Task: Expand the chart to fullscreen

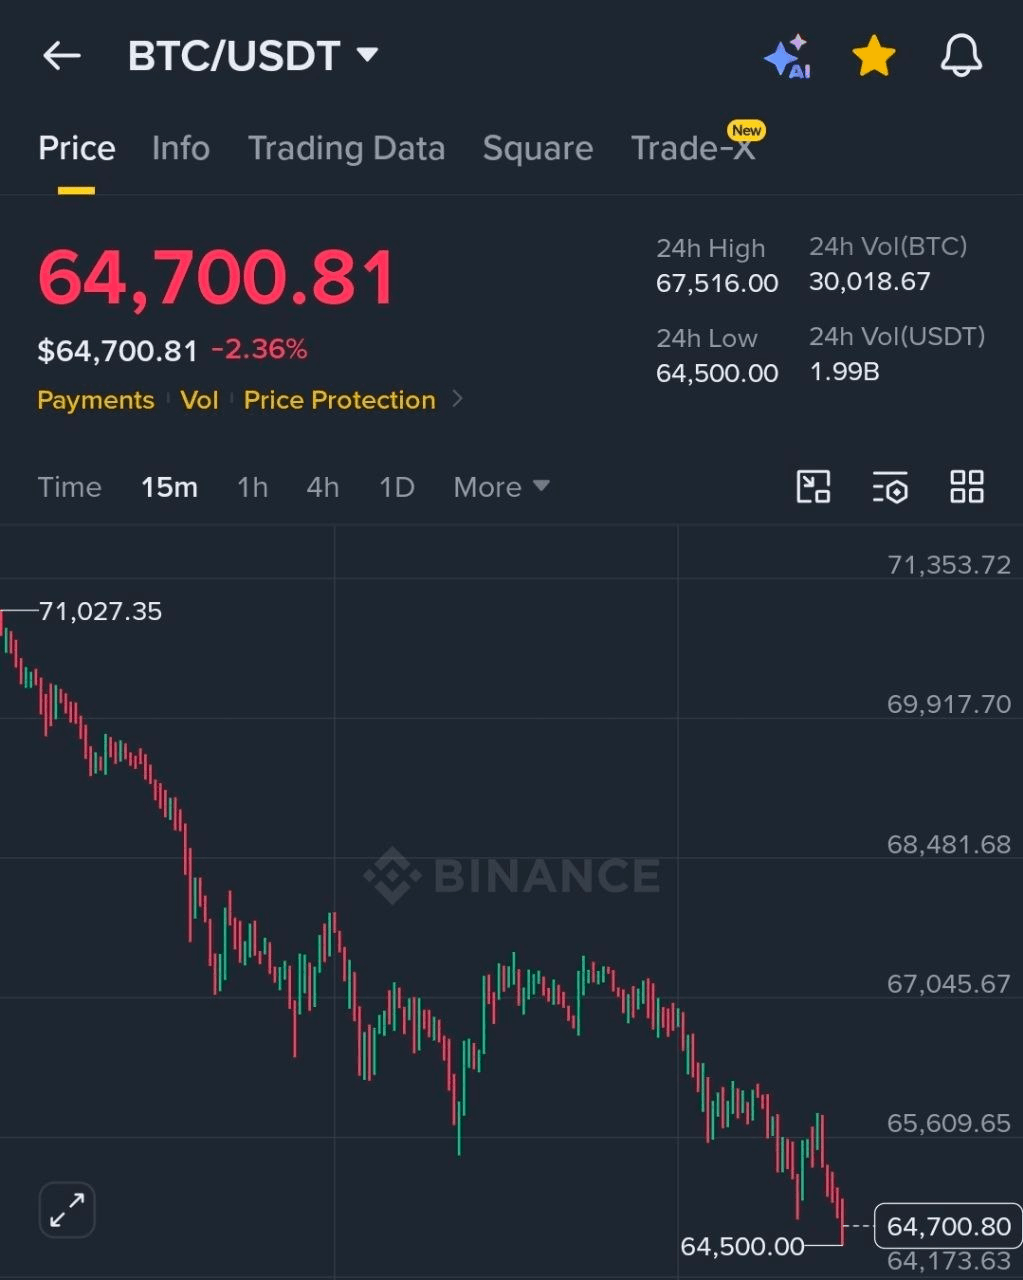Action: coord(67,1209)
